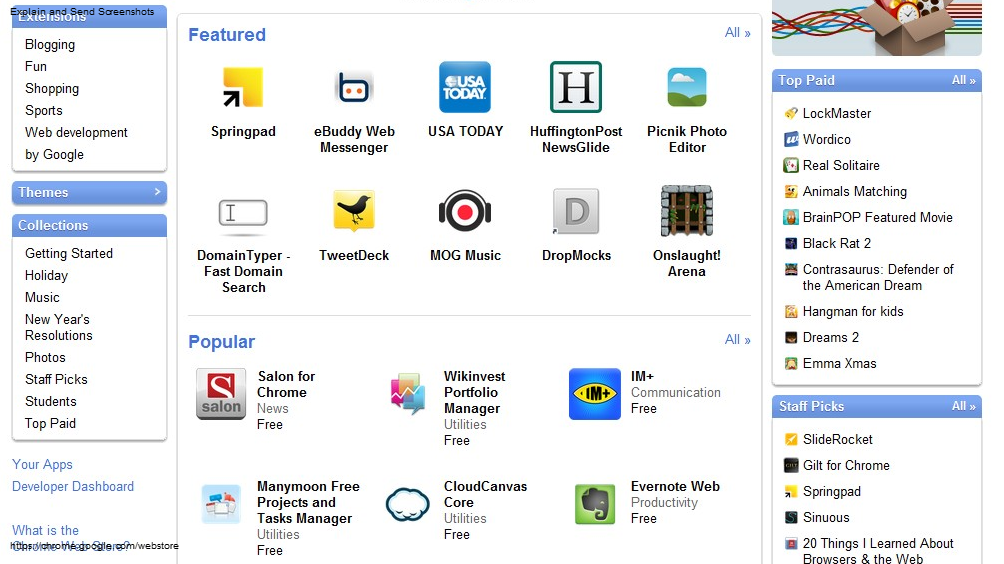This screenshot has height=564, width=1004.
Task: Select the Web development category
Action: point(76,133)
